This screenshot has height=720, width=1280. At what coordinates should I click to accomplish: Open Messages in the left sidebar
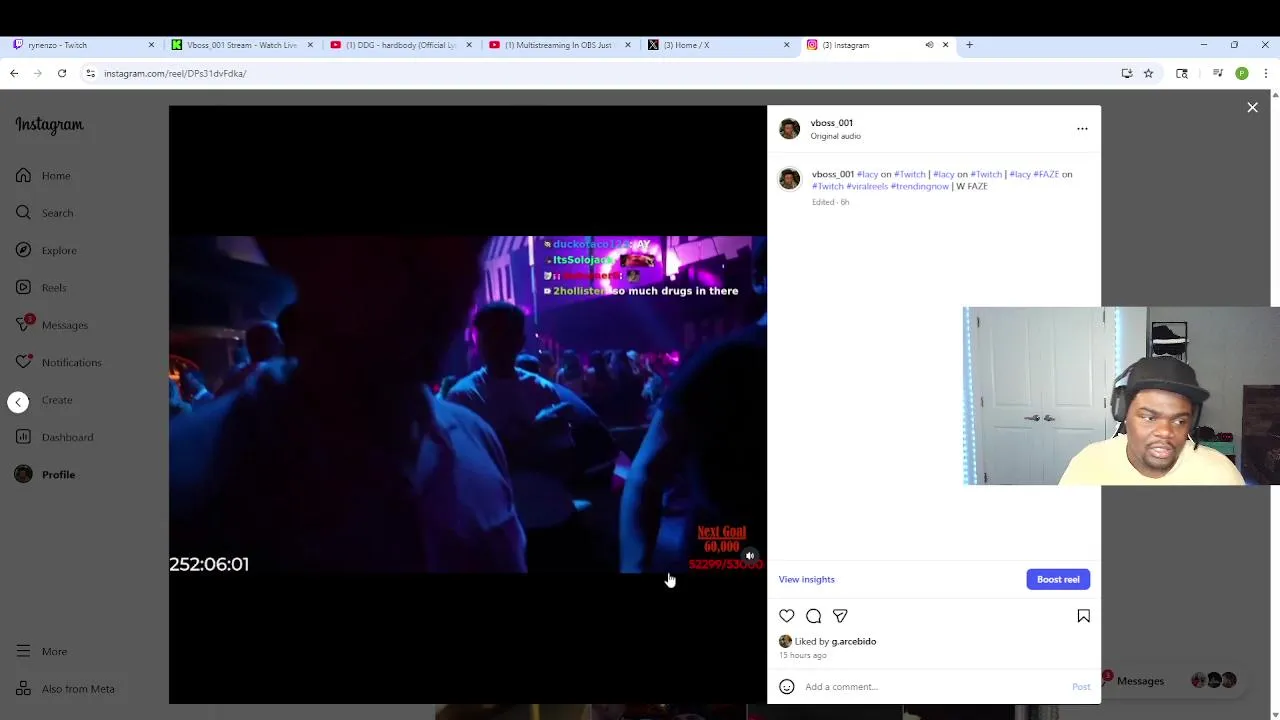pos(52,325)
